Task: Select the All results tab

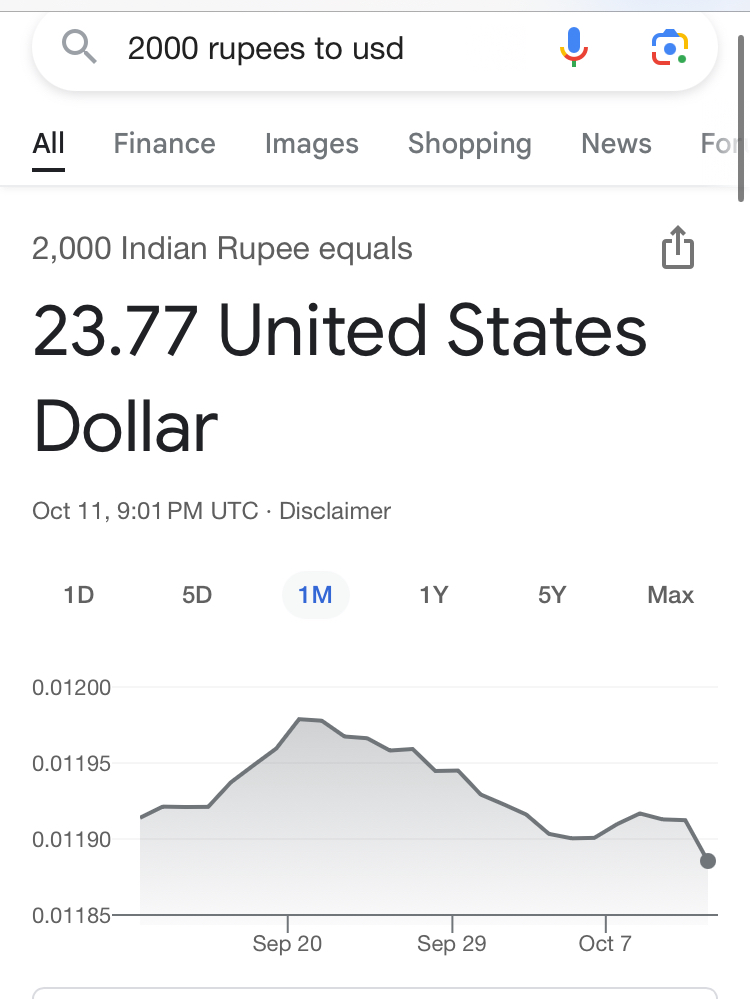Action: (48, 144)
